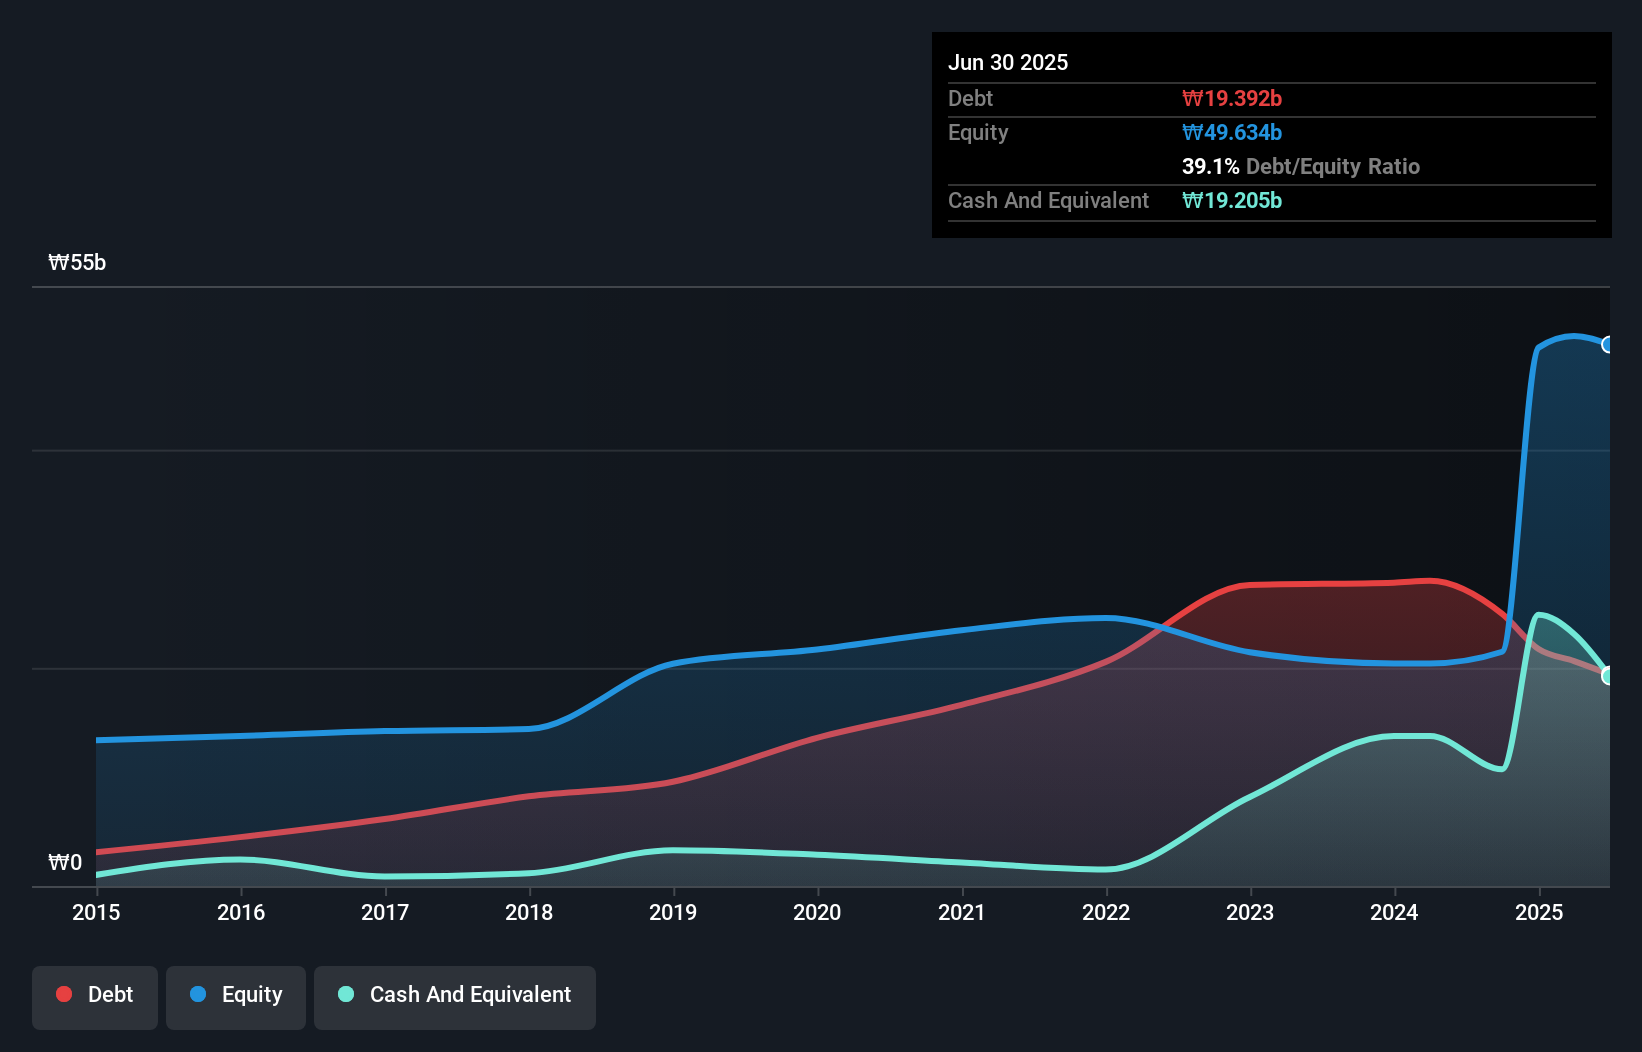
Task: Click the teal Cash And Equivalent legend dot
Action: 345,994
